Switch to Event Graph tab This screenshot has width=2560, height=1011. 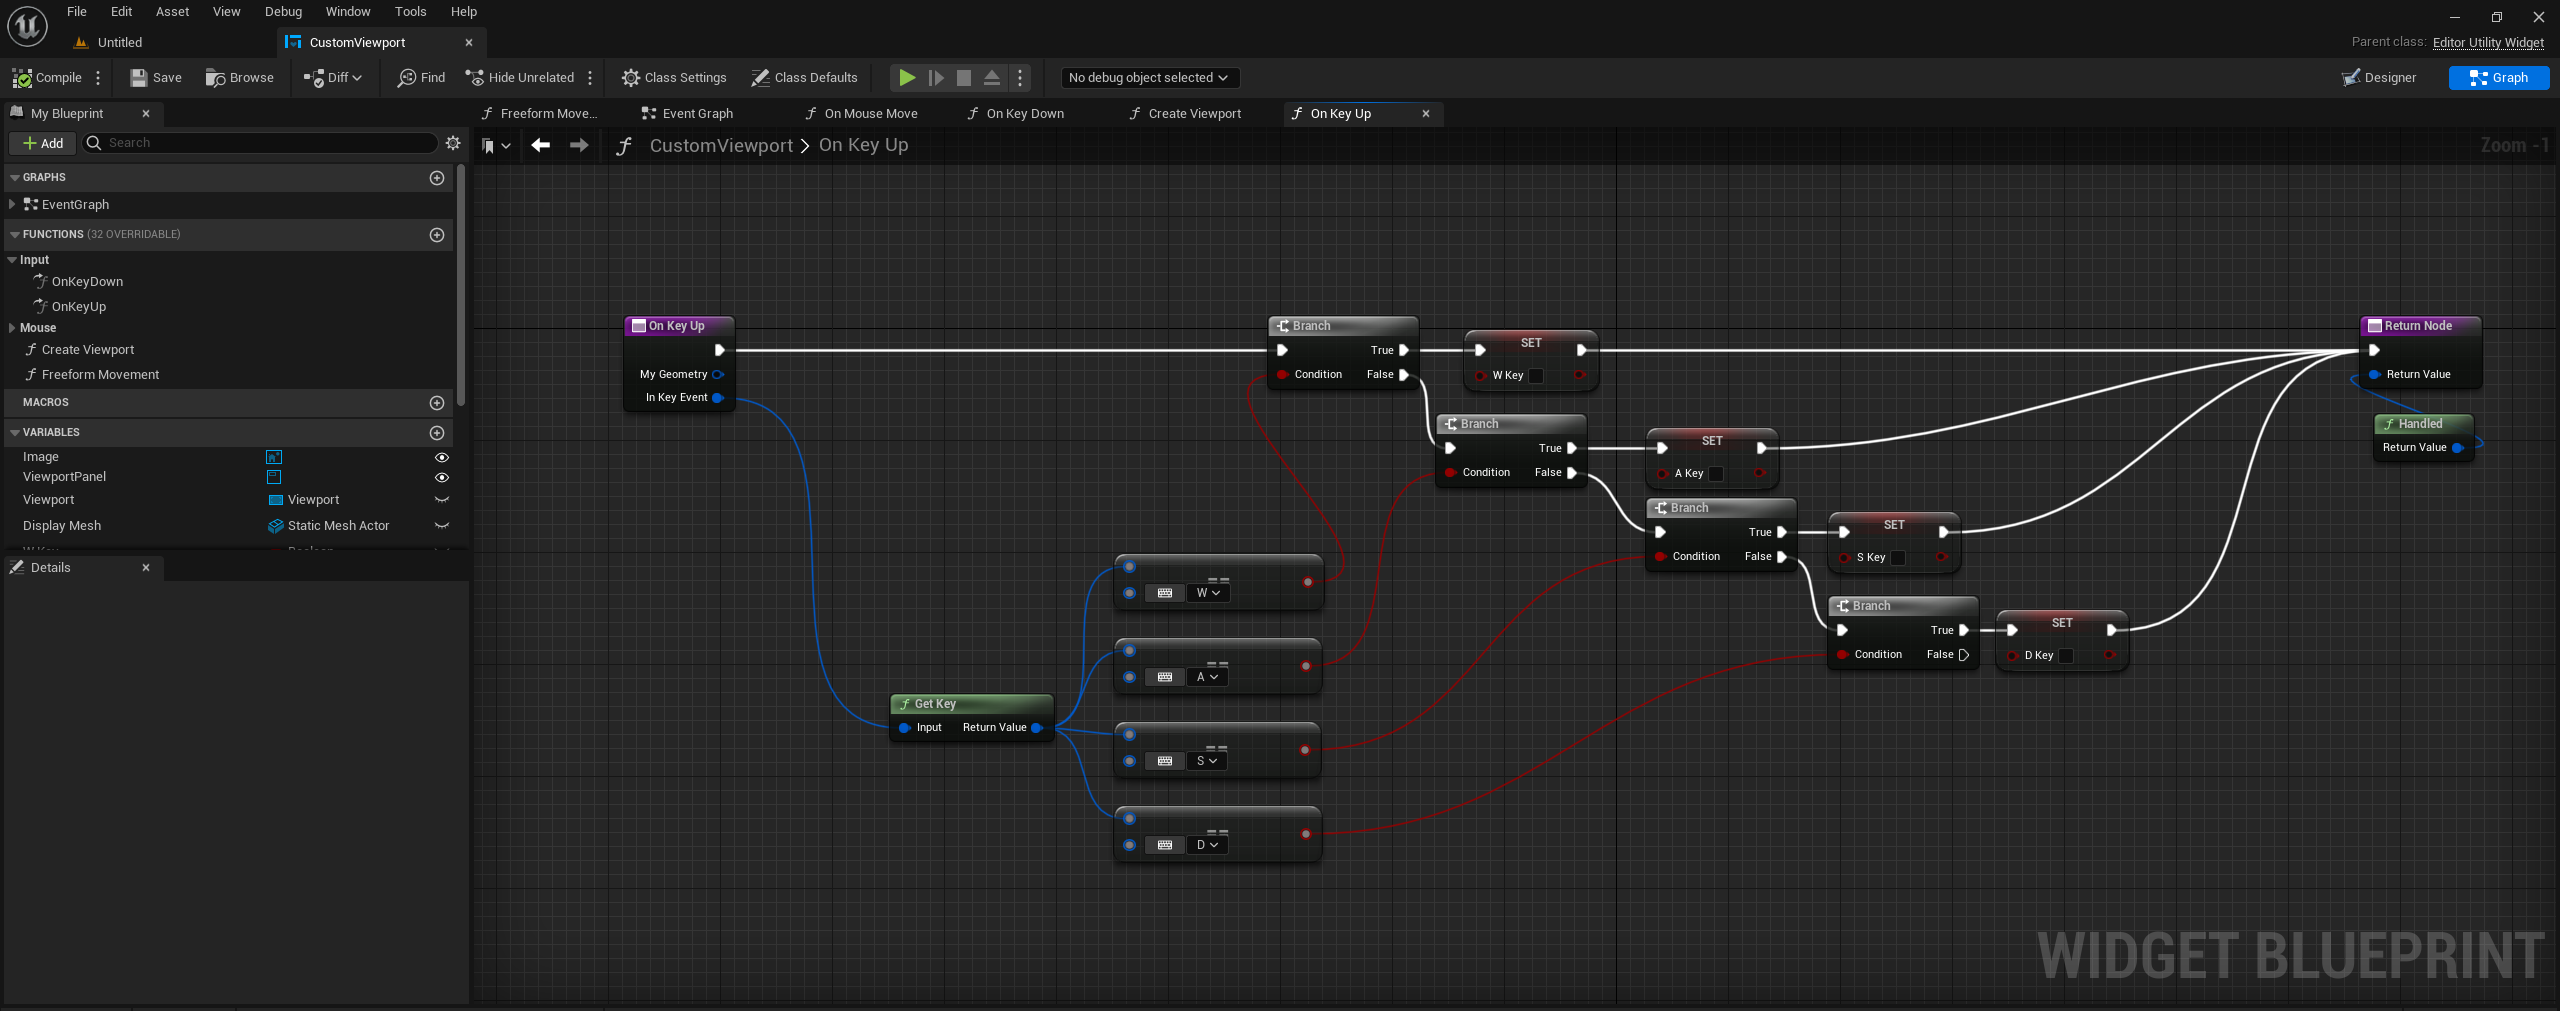(687, 114)
